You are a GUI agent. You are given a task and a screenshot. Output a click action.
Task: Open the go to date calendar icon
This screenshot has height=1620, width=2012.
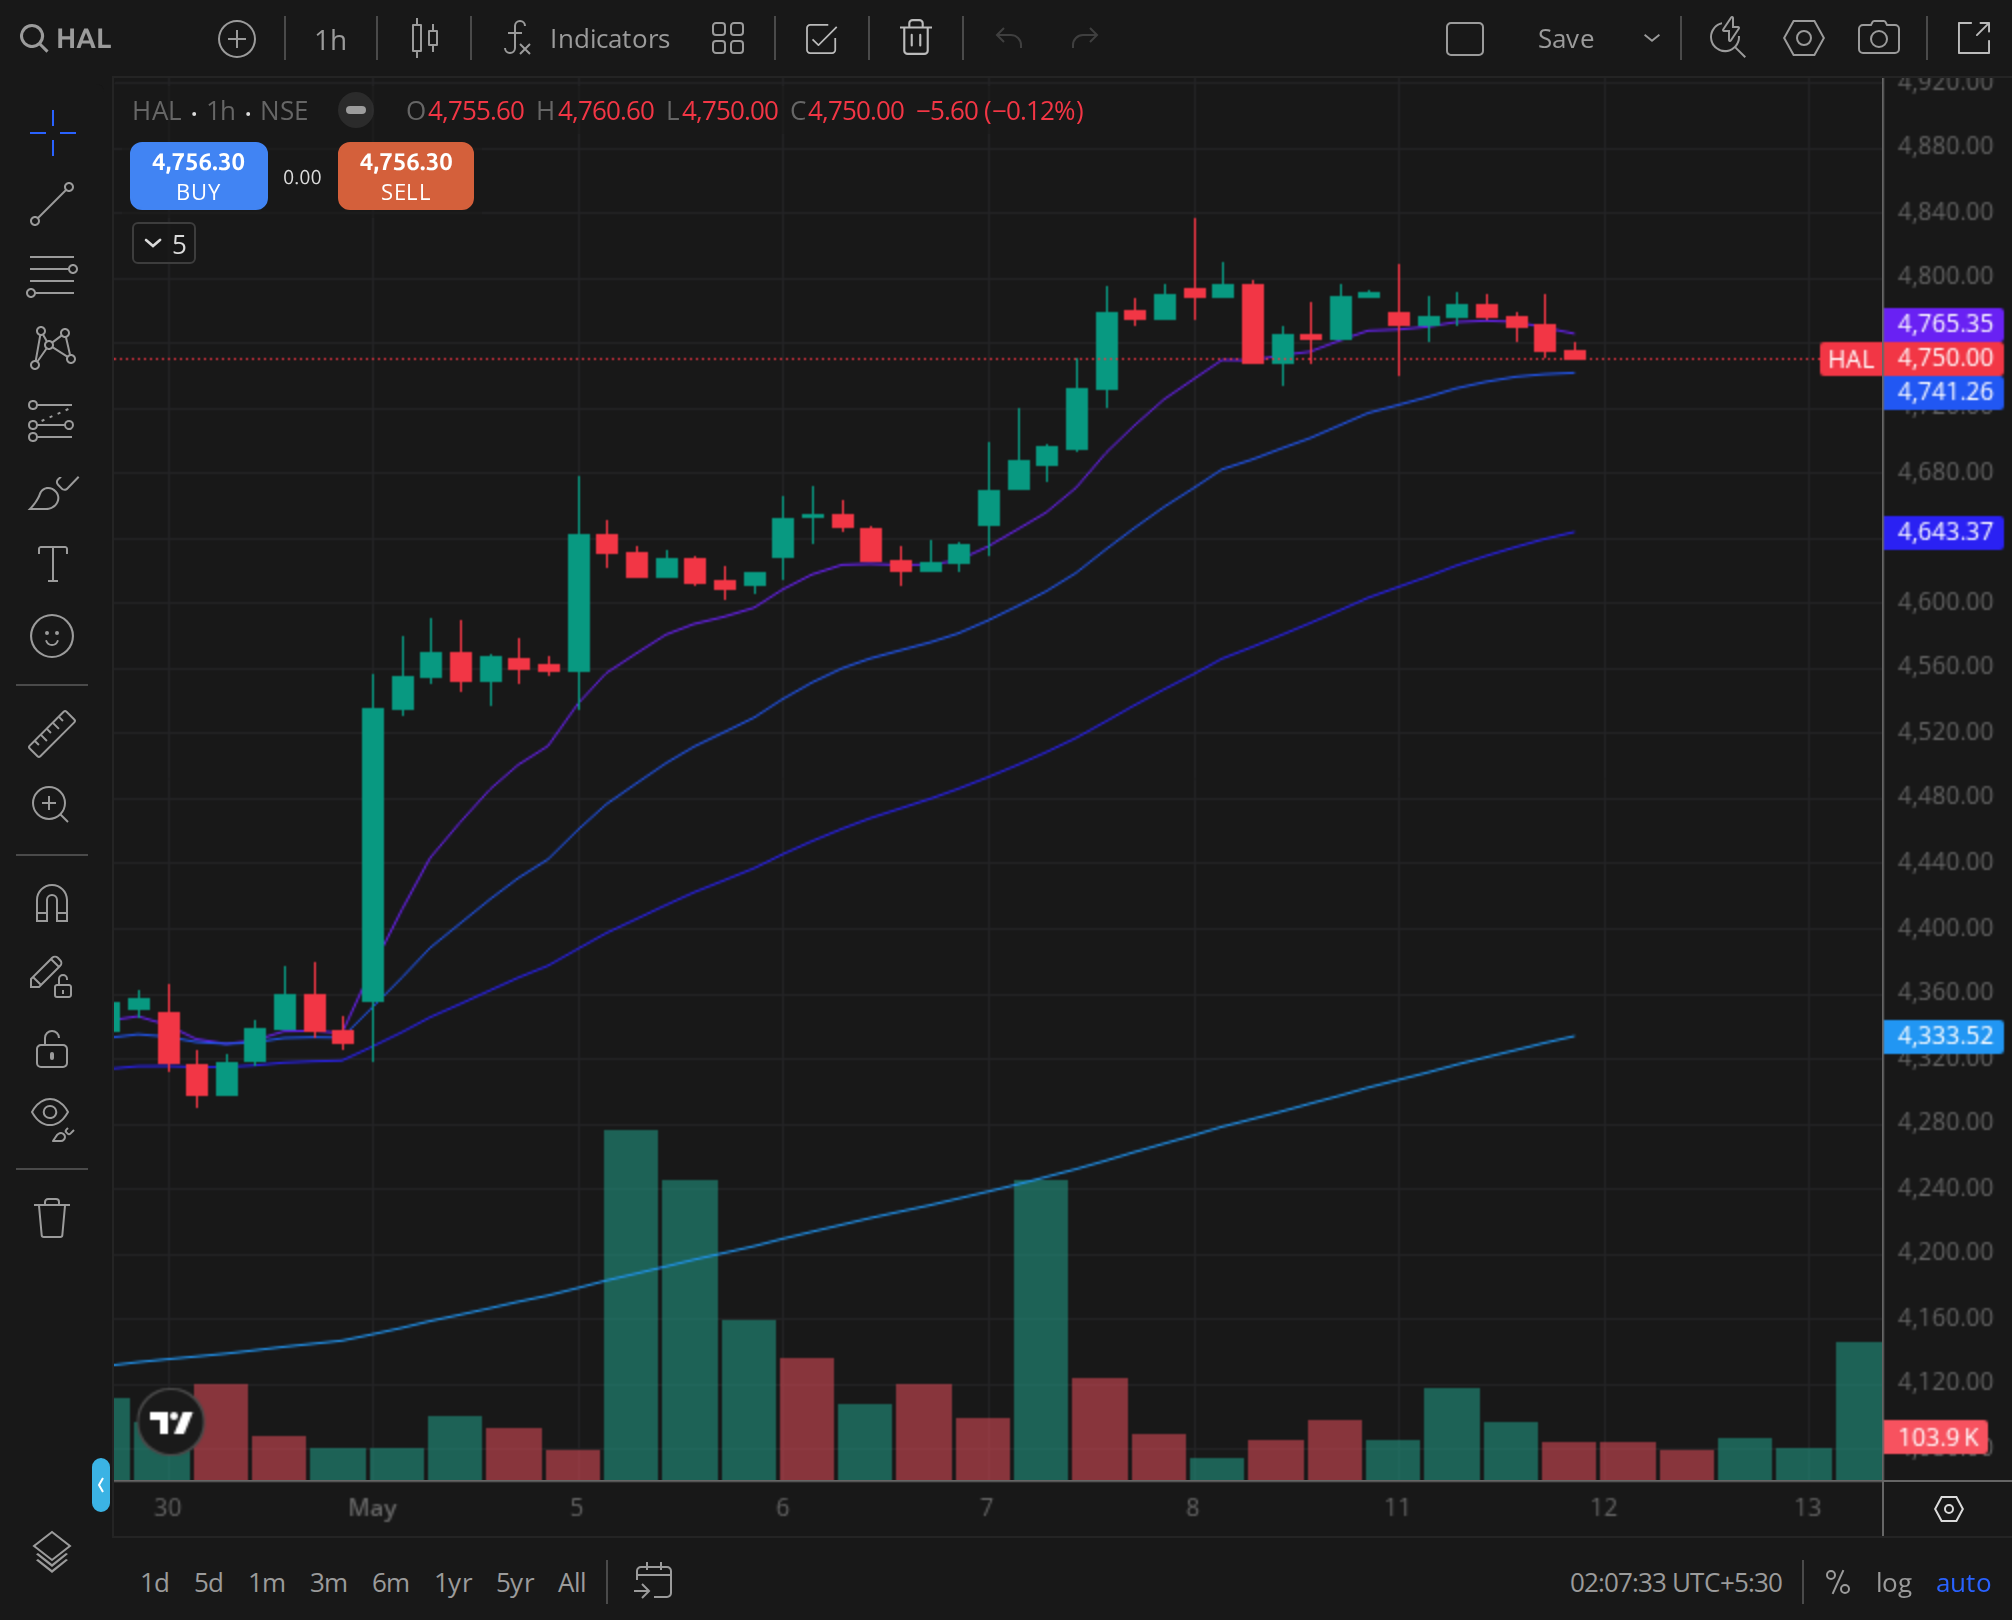[653, 1581]
